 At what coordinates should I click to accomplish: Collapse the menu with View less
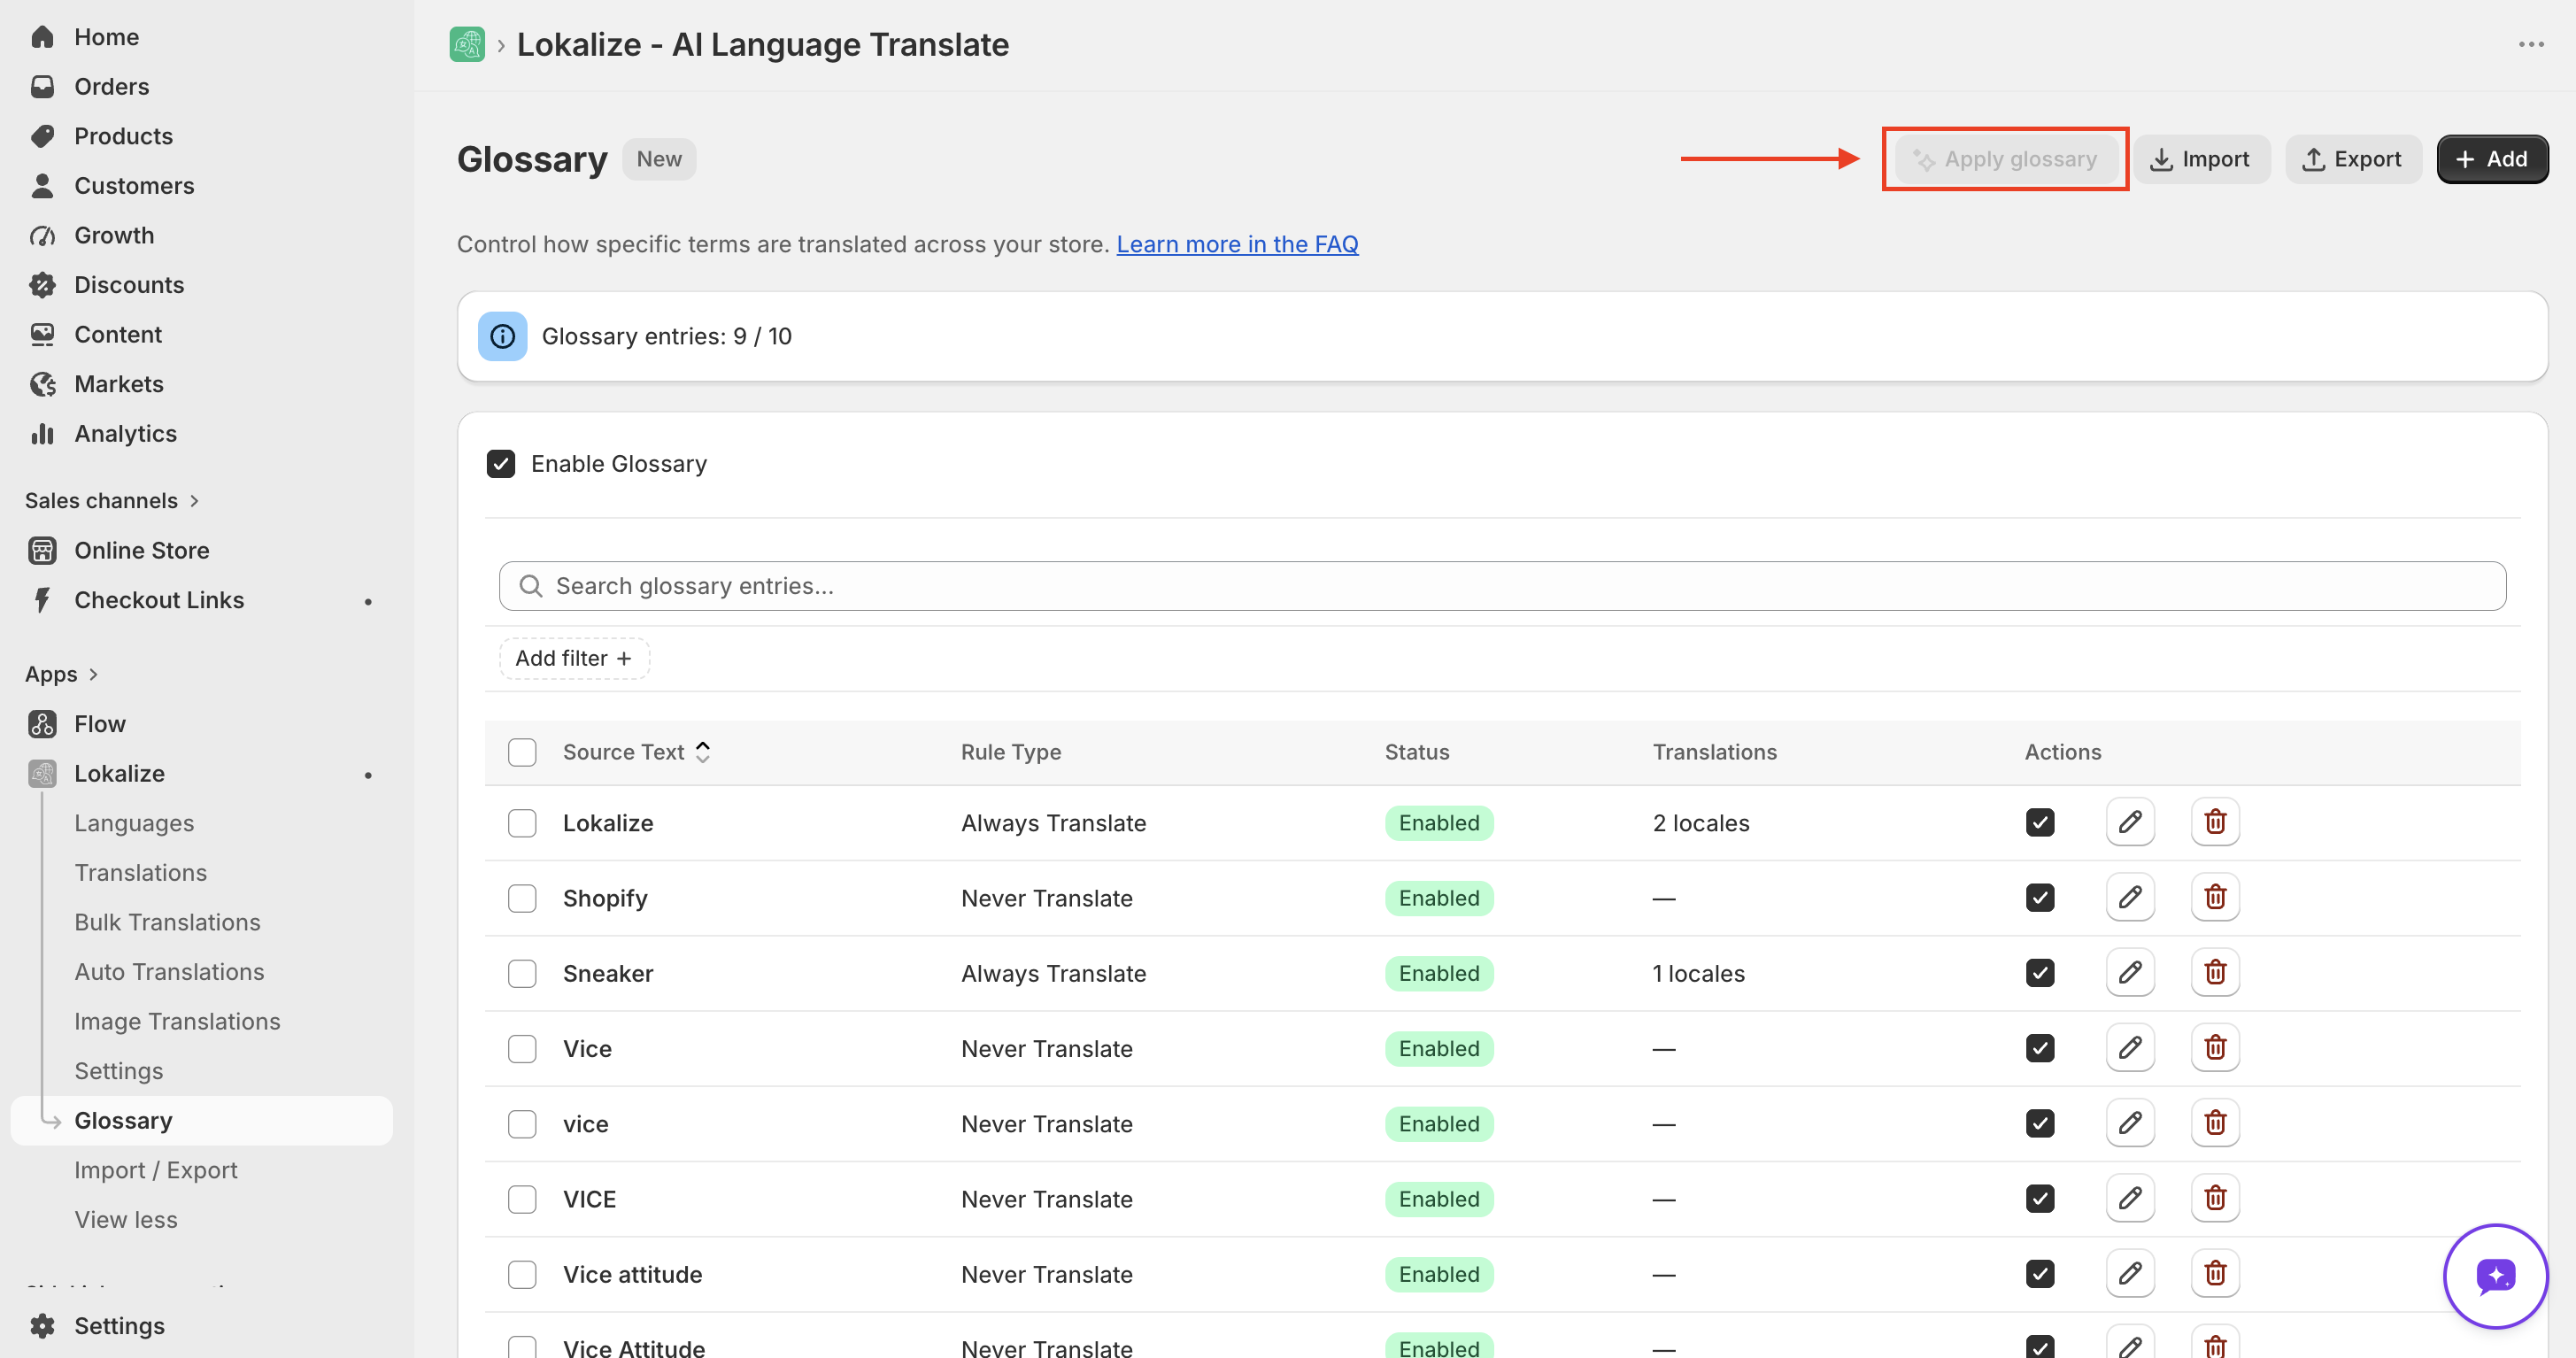(x=126, y=1220)
